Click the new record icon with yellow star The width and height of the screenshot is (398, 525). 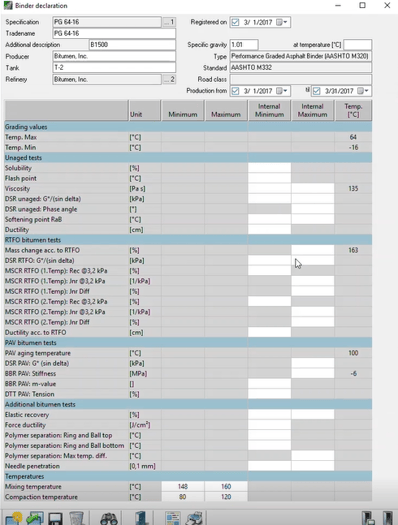(x=13, y=518)
